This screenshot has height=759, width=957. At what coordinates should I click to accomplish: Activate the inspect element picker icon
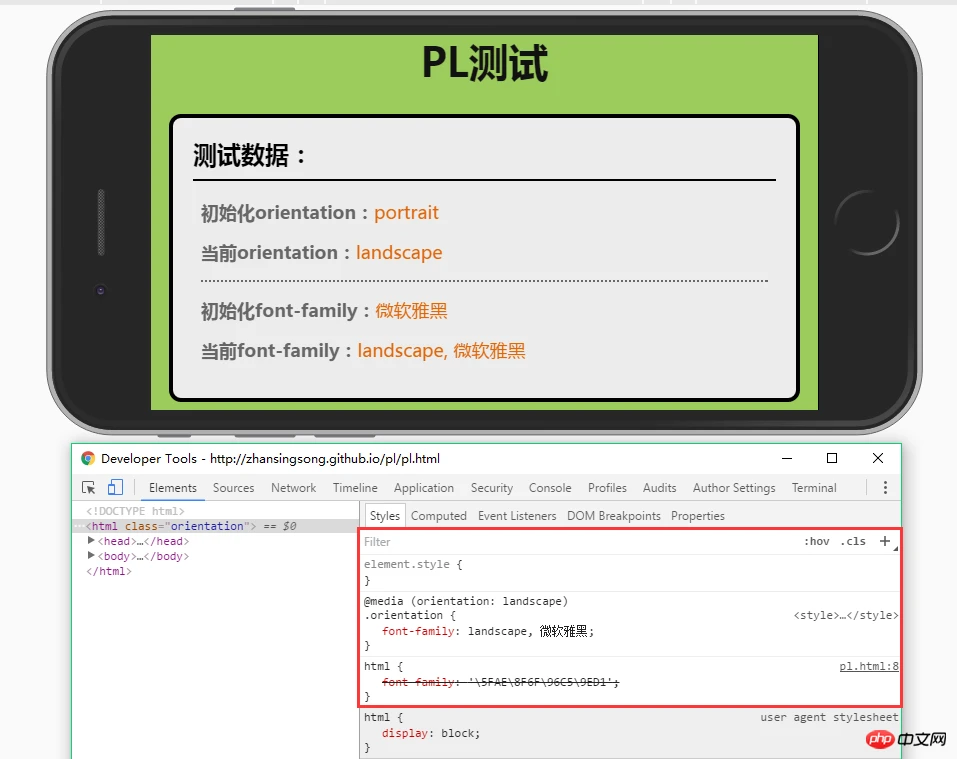tap(89, 488)
